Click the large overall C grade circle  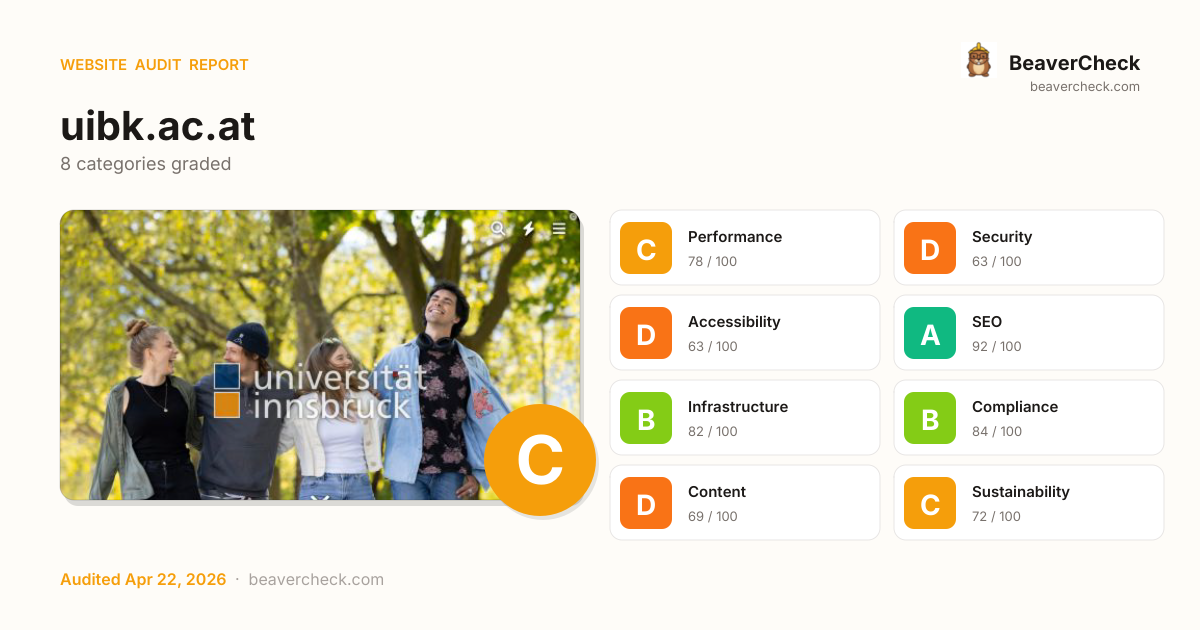point(540,460)
